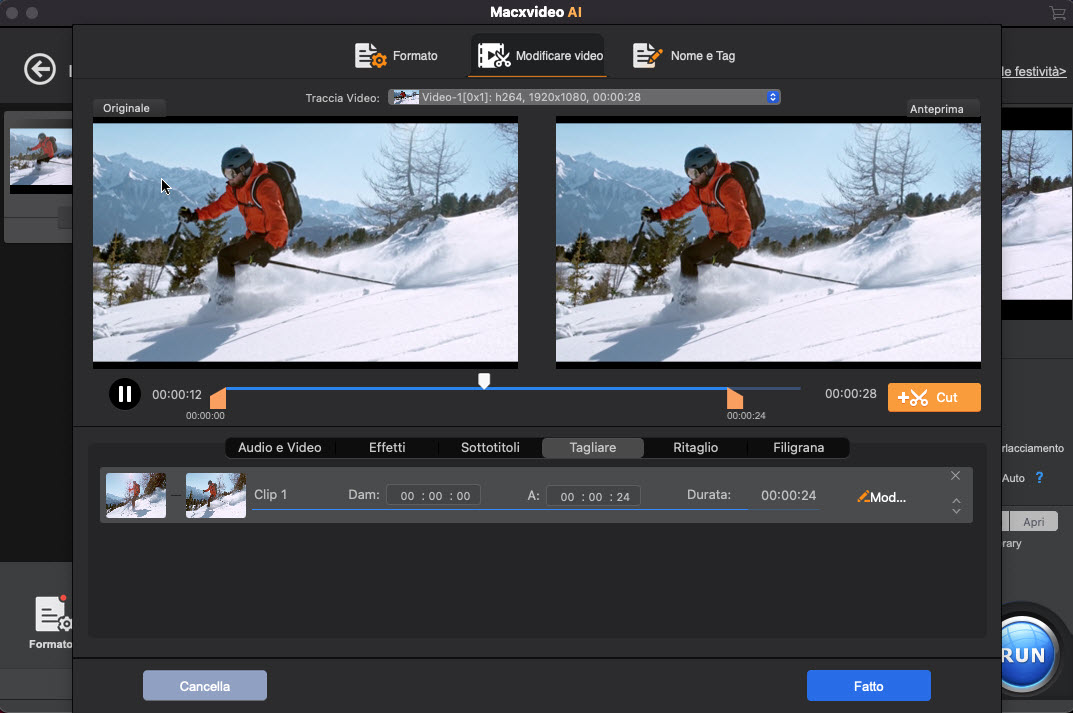Select the Effetti tab

click(x=387, y=448)
